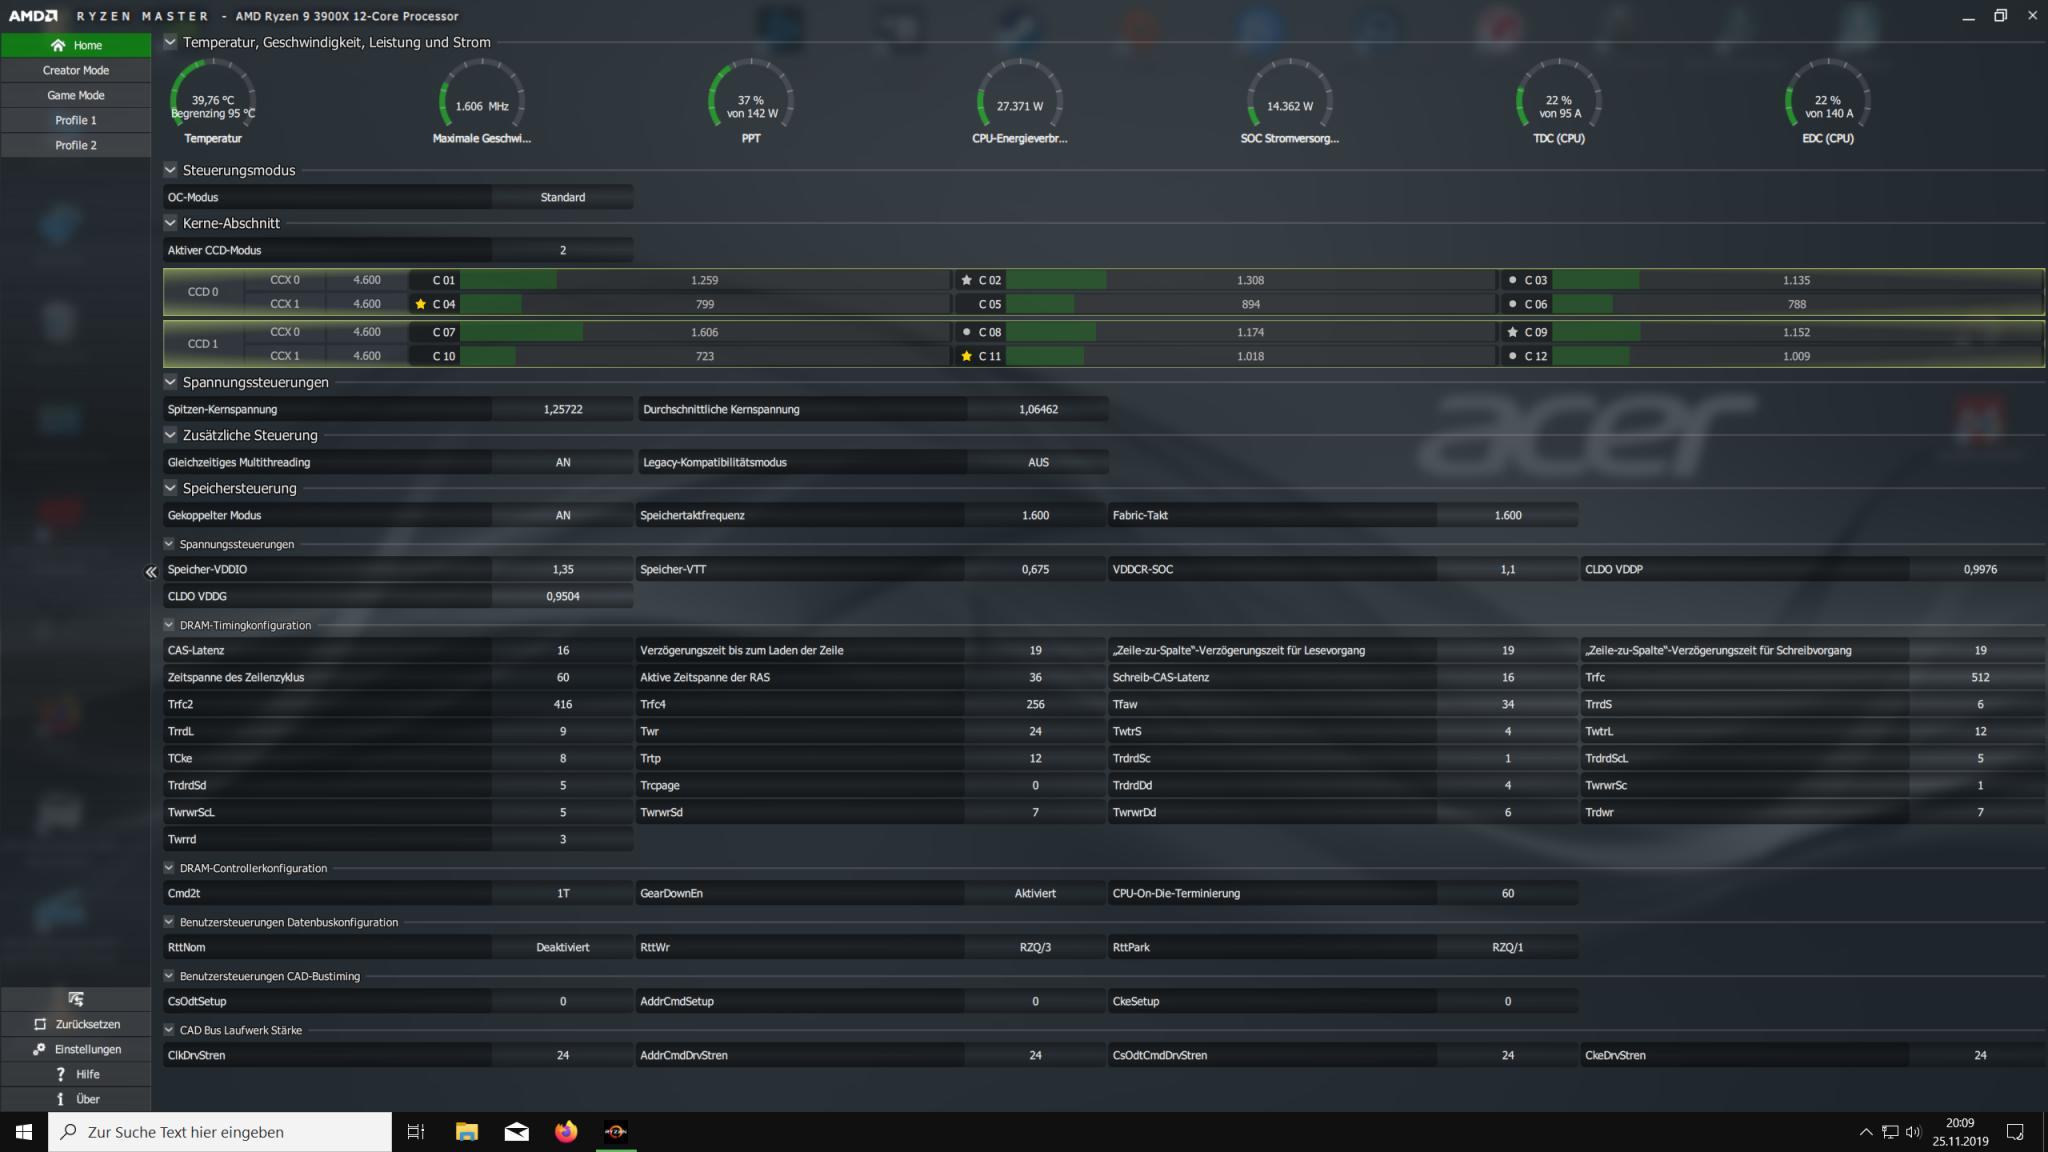Collapse the upper Spannungssteuerungen section with Spitzen-Kernspannung
Image resolution: width=2048 pixels, height=1152 pixels.
tap(170, 382)
